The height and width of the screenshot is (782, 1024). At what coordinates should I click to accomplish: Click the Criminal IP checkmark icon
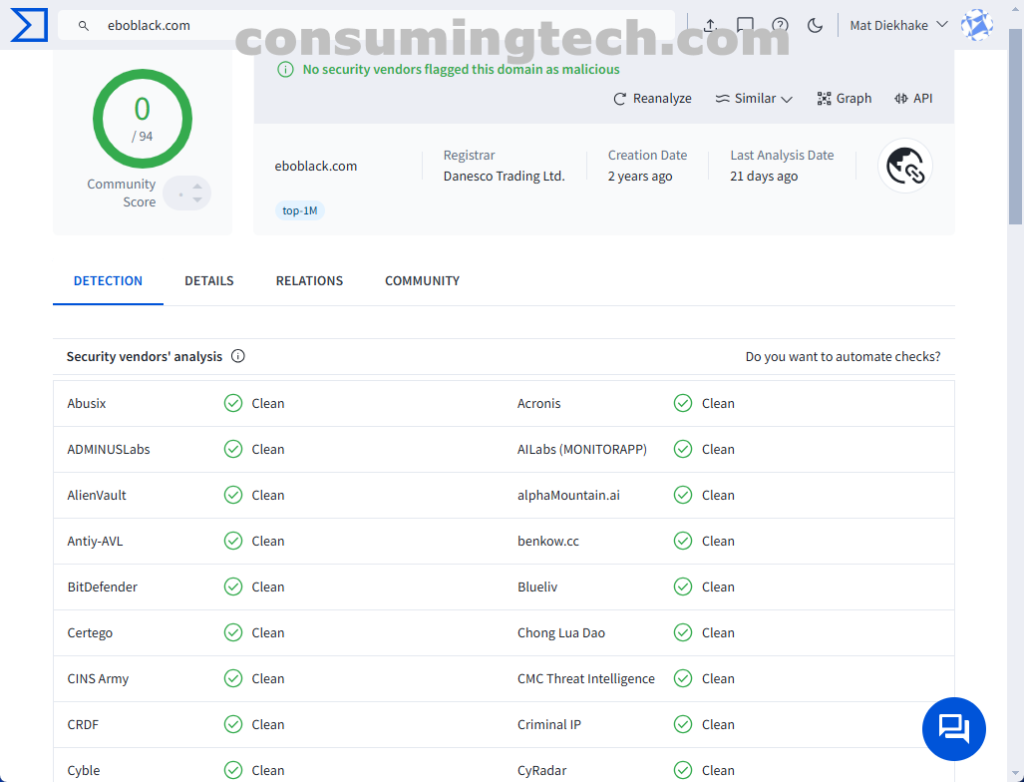coord(683,725)
